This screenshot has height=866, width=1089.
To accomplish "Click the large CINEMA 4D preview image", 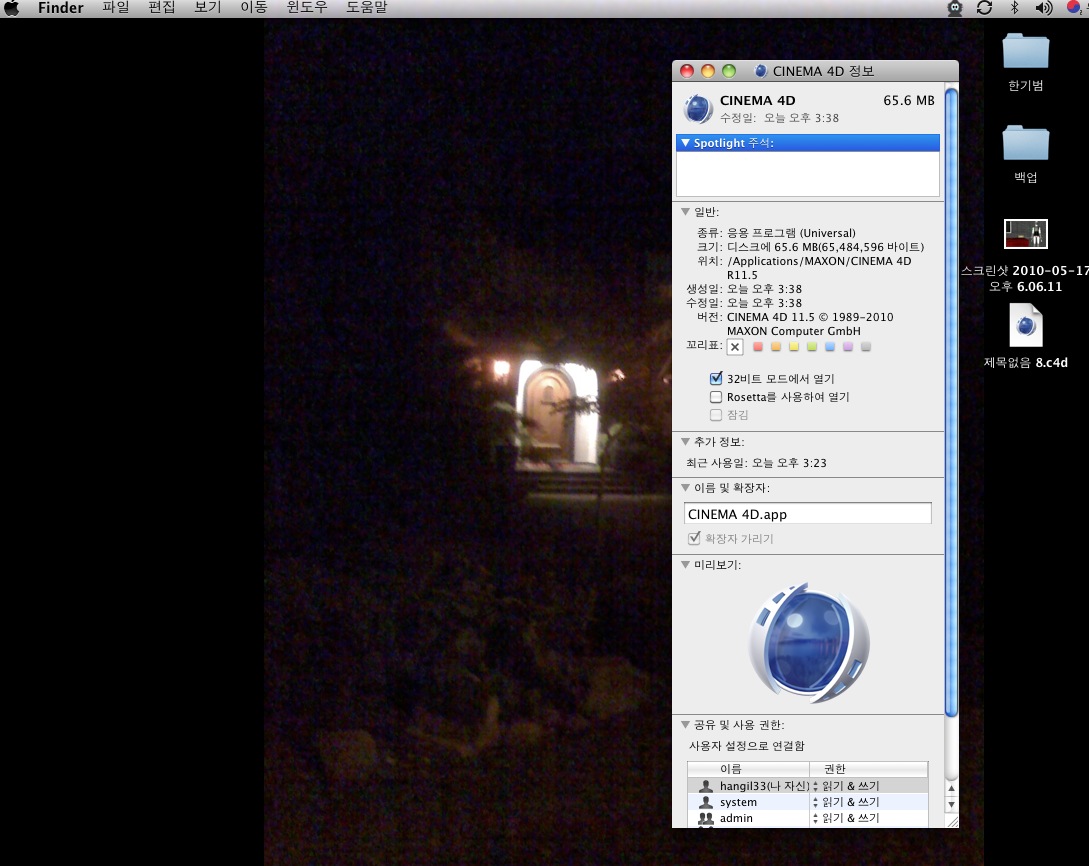I will point(809,642).
